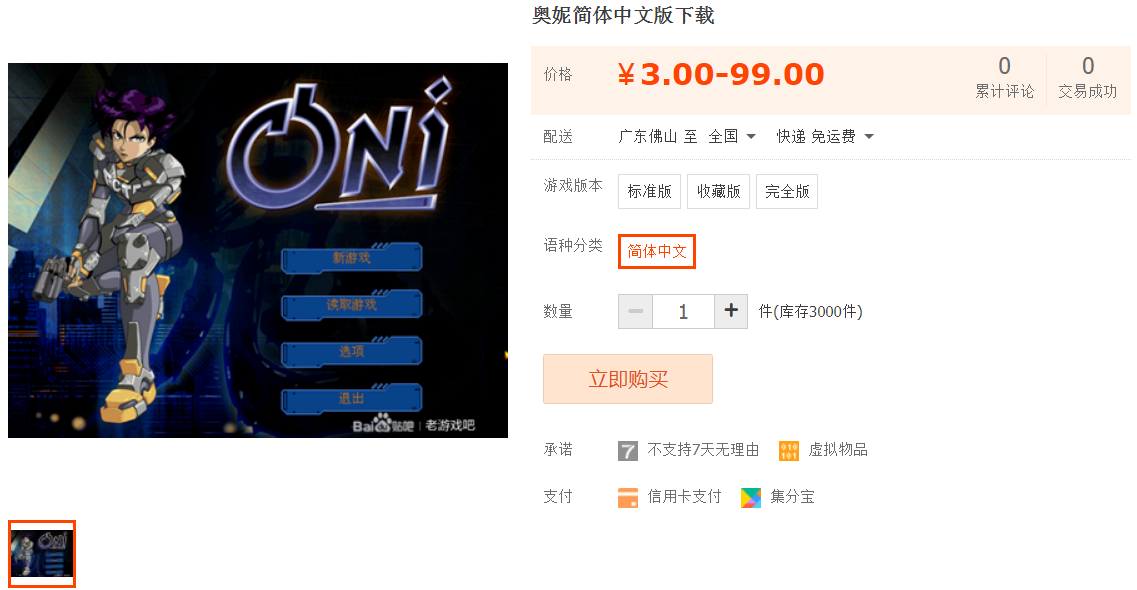Click the 集分宝 colorful icon

[x=751, y=497]
